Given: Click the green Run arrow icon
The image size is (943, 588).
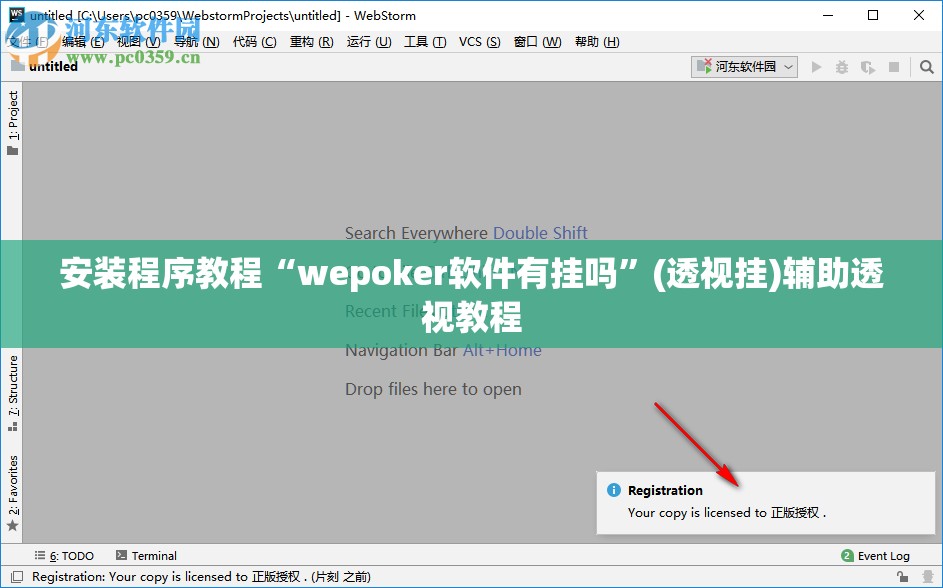Looking at the screenshot, I should [816, 67].
